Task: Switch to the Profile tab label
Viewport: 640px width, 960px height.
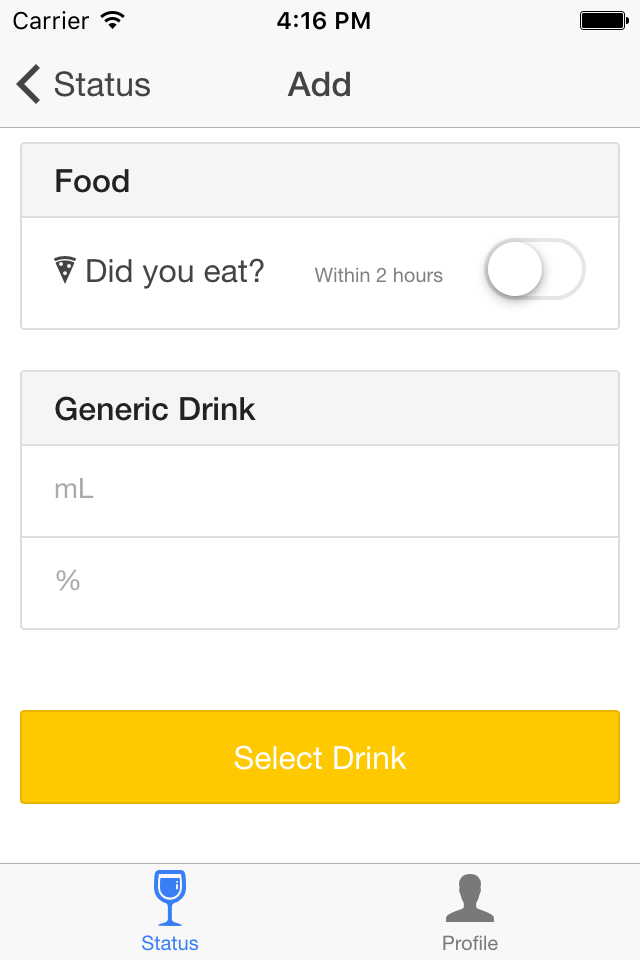Action: [470, 943]
